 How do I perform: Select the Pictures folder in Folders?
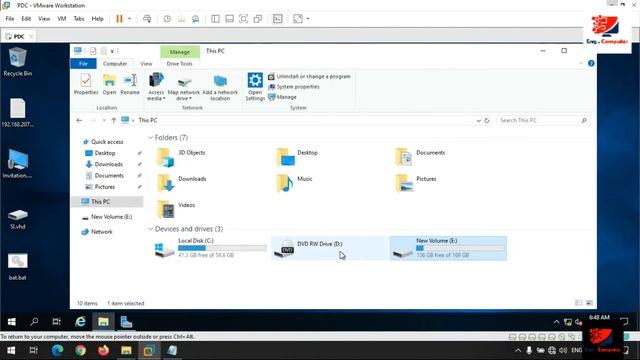click(416, 183)
